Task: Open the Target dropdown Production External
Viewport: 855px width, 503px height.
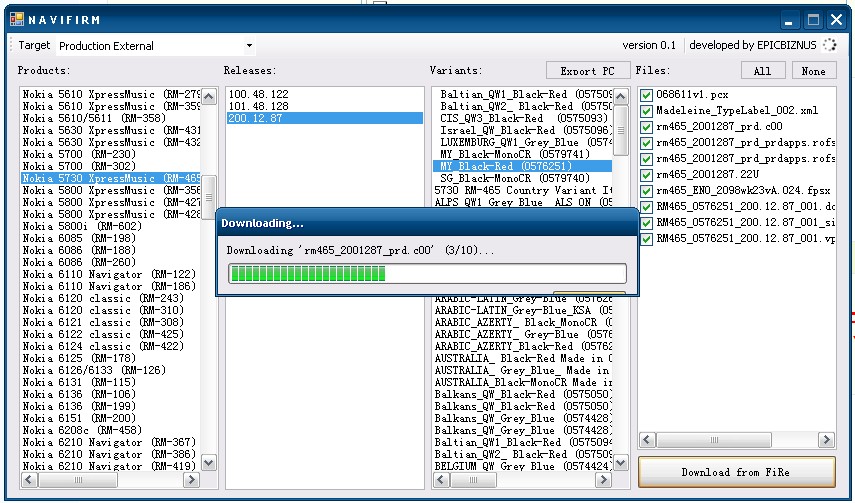Action: pyautogui.click(x=155, y=46)
